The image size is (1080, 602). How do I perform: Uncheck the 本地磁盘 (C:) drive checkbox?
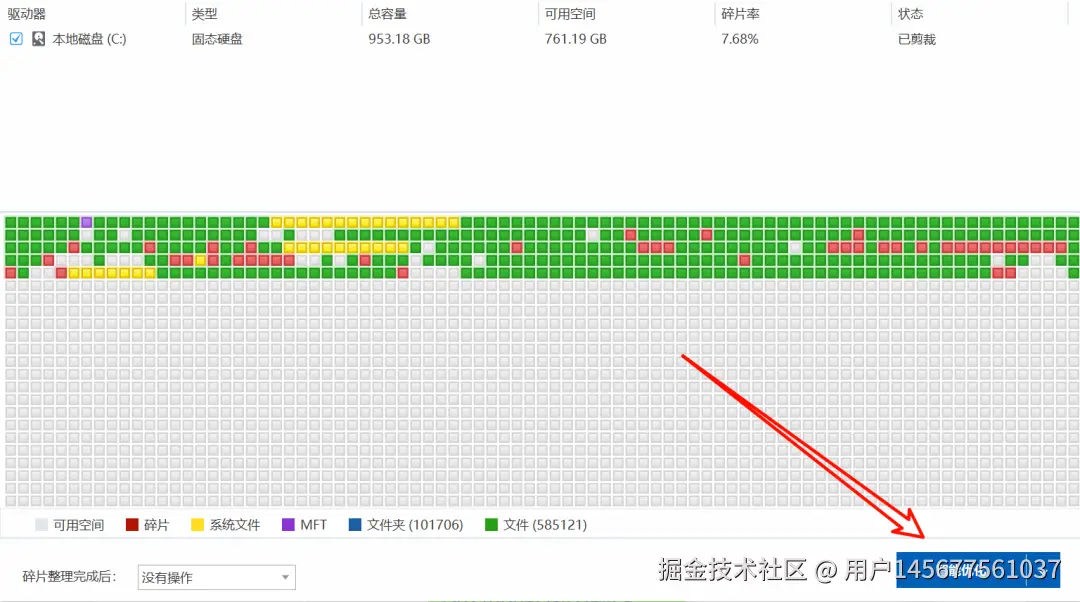(14, 39)
